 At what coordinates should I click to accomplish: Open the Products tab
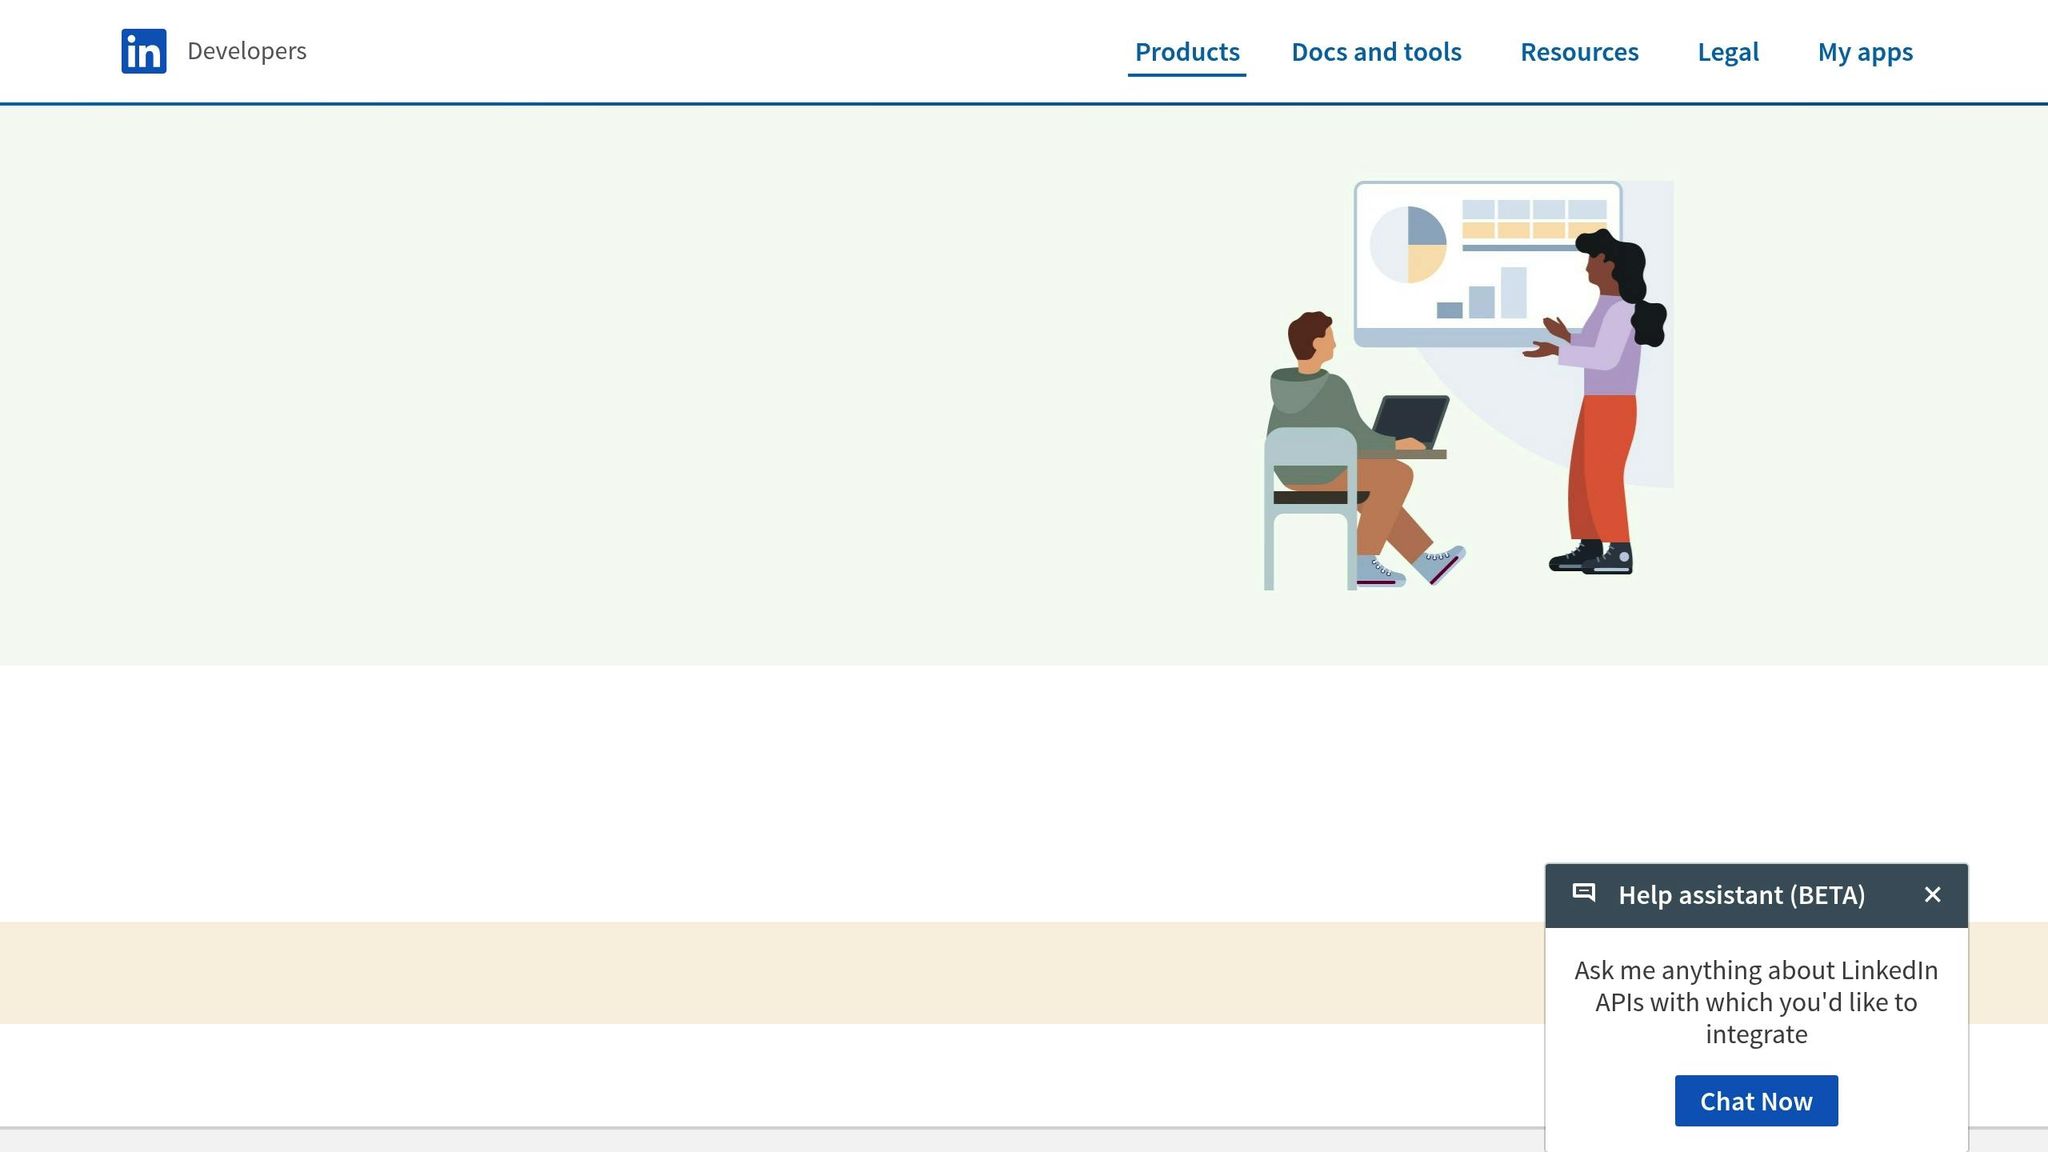[x=1186, y=52]
